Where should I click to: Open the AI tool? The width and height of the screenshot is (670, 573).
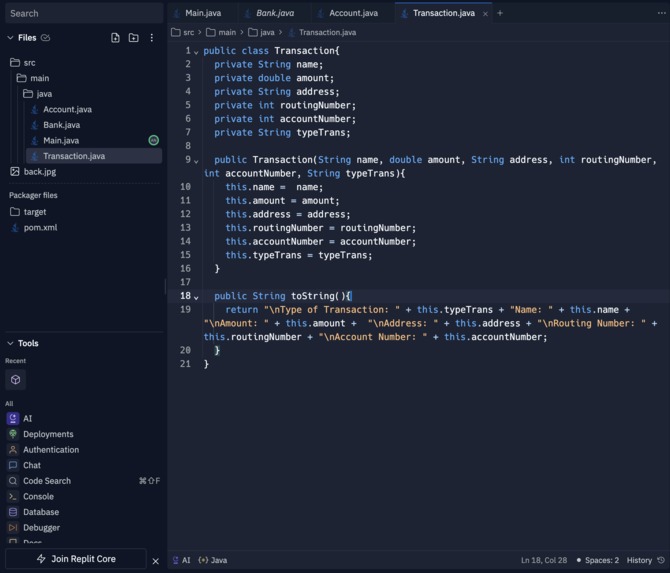(x=20, y=418)
